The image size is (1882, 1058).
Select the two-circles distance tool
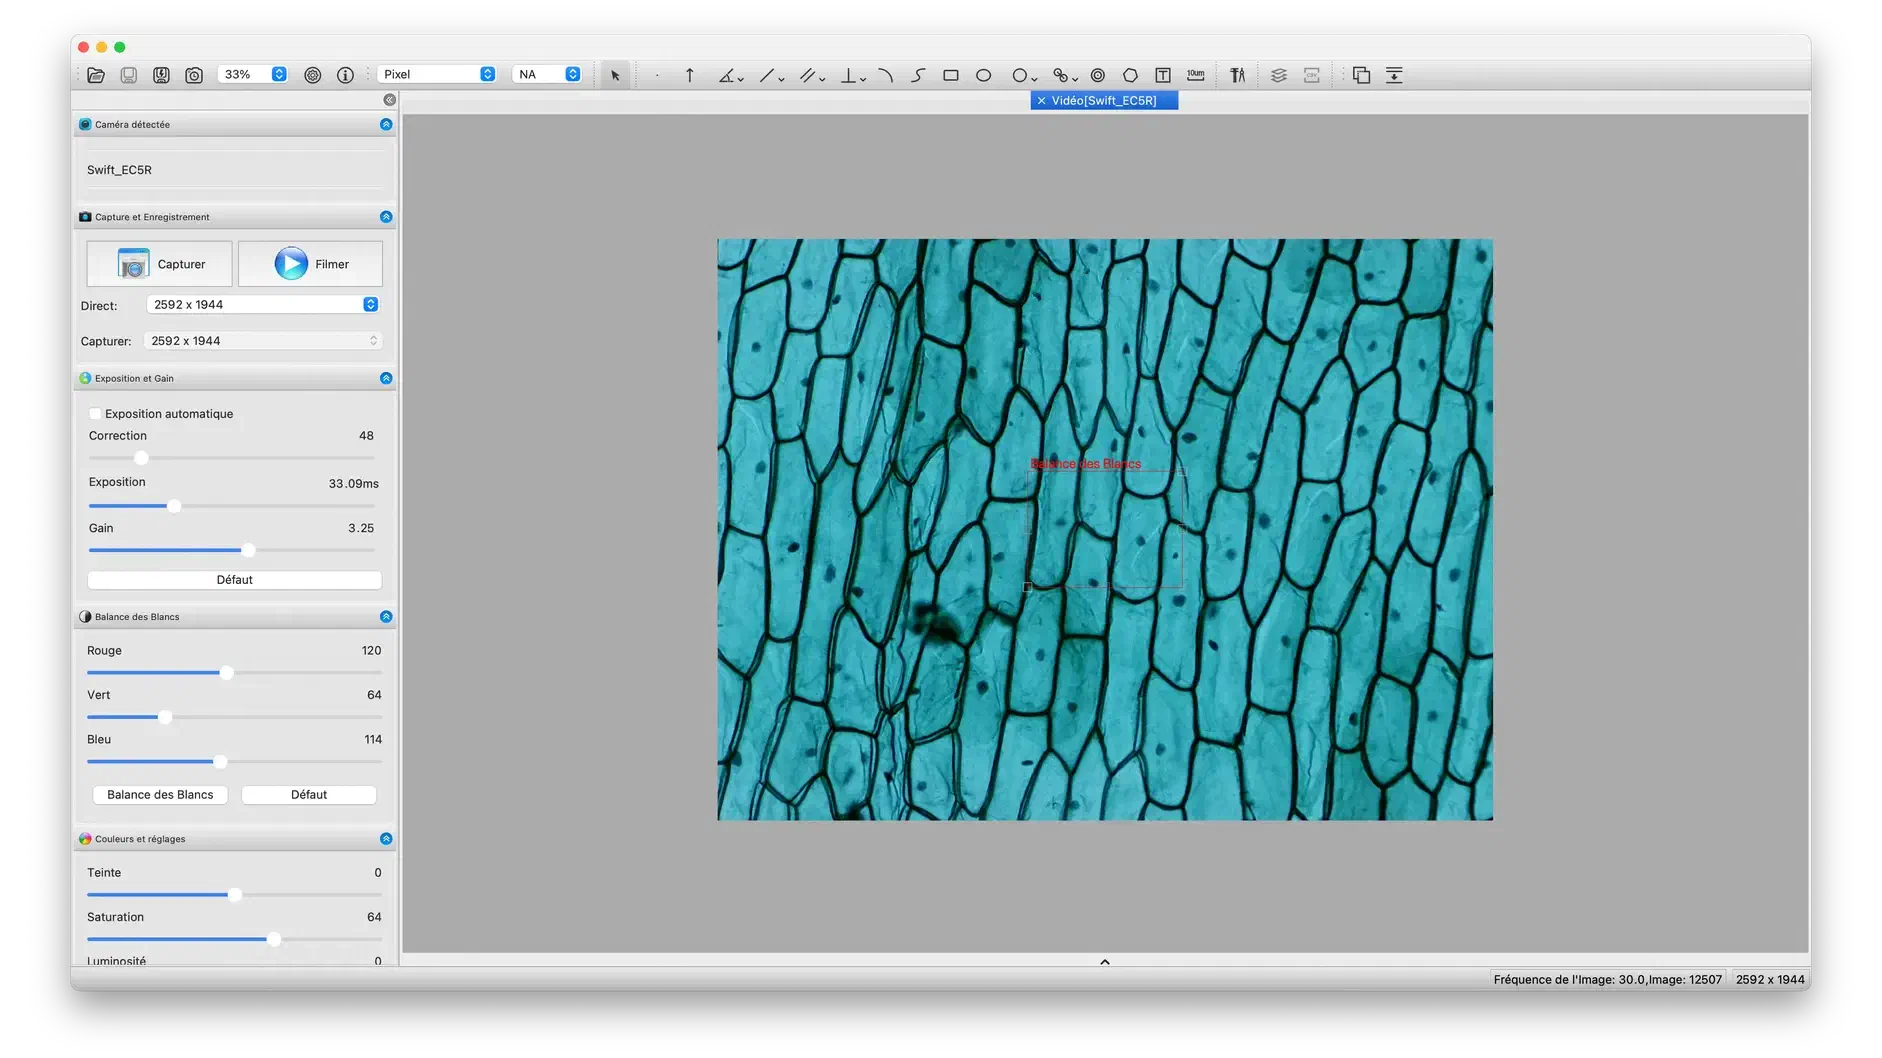[1060, 75]
